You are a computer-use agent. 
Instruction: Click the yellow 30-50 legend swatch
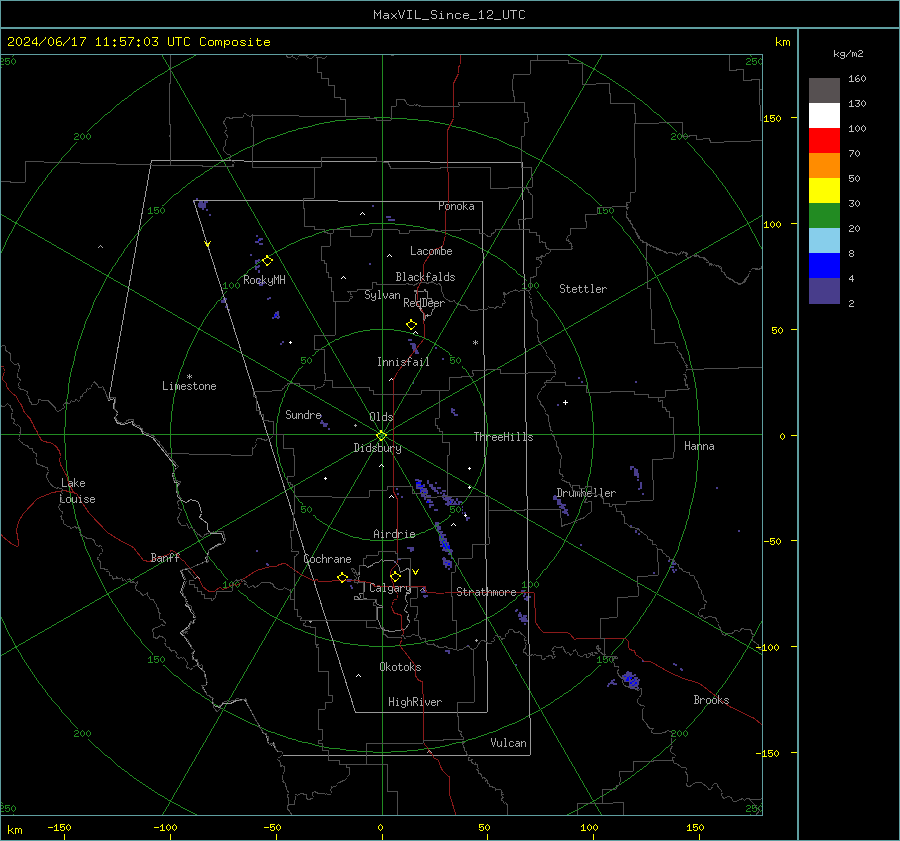pyautogui.click(x=824, y=191)
